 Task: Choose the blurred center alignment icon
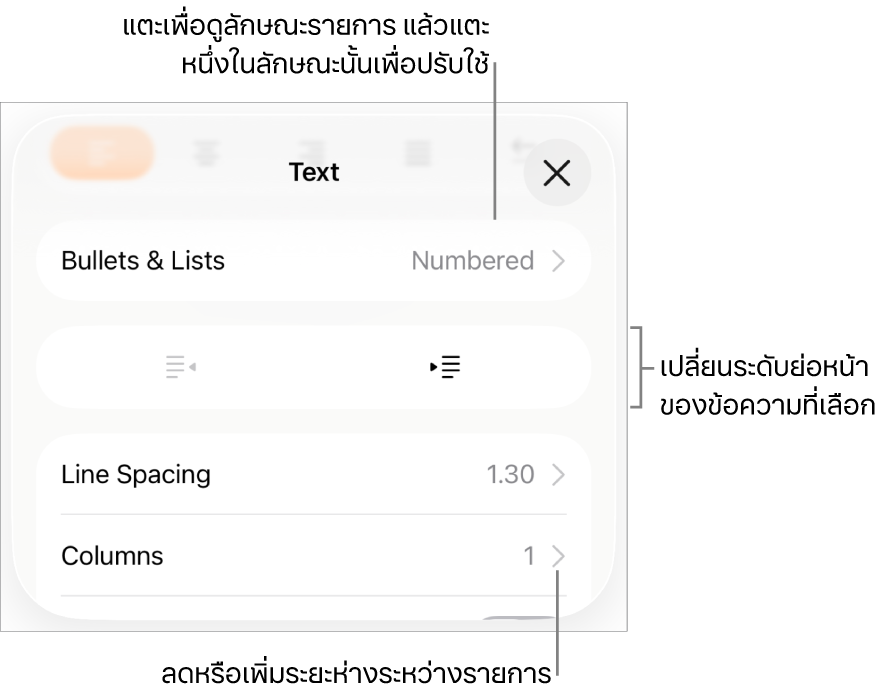click(x=207, y=153)
